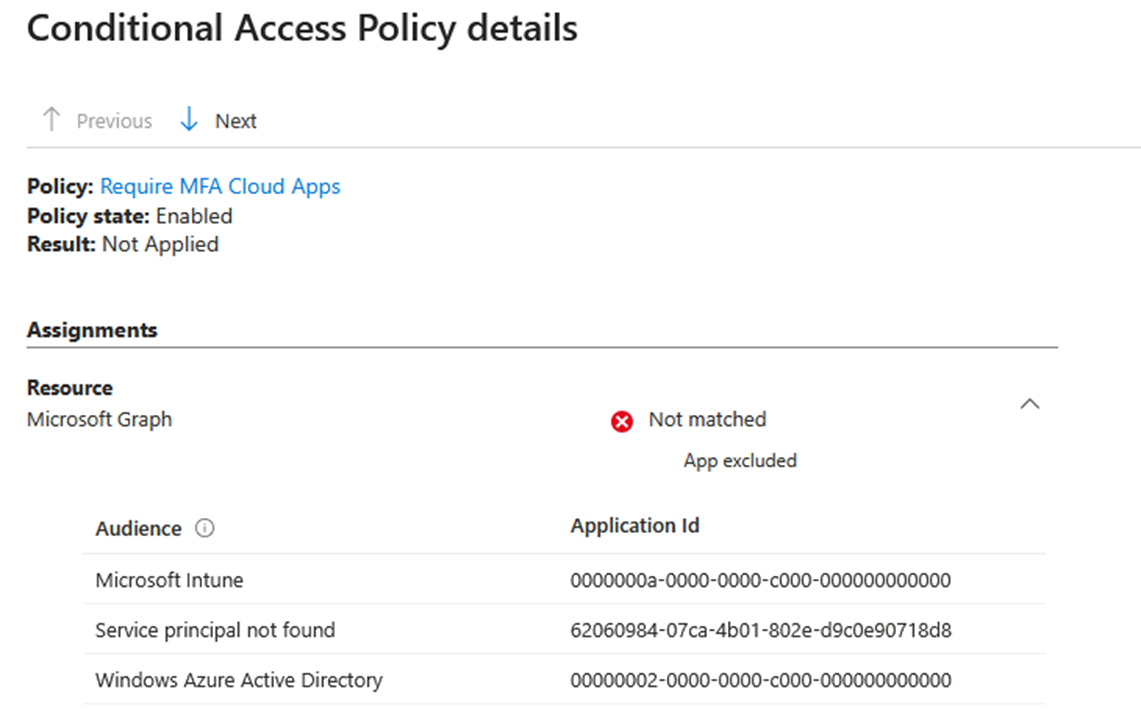Select the Service principal not found row
The height and width of the screenshot is (709, 1141).
[x=564, y=630]
